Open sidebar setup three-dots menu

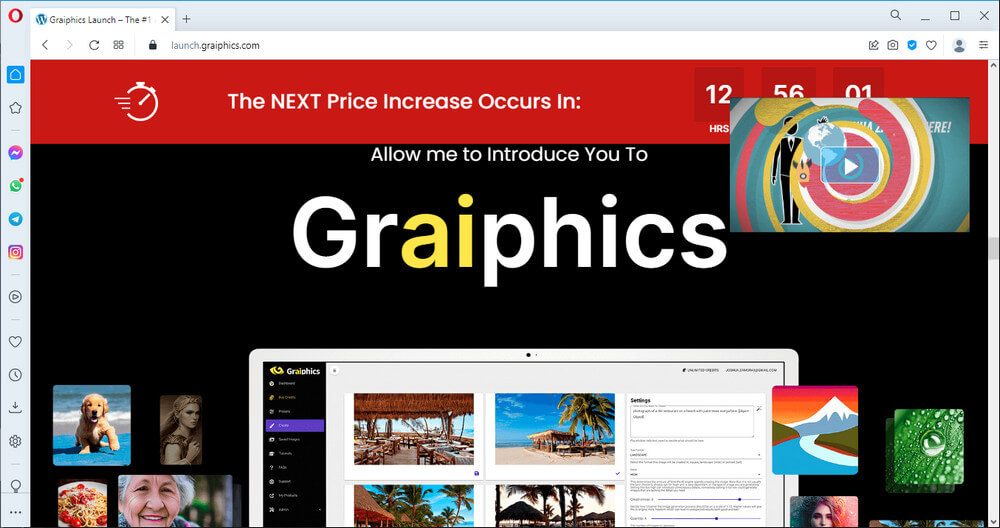pos(15,512)
